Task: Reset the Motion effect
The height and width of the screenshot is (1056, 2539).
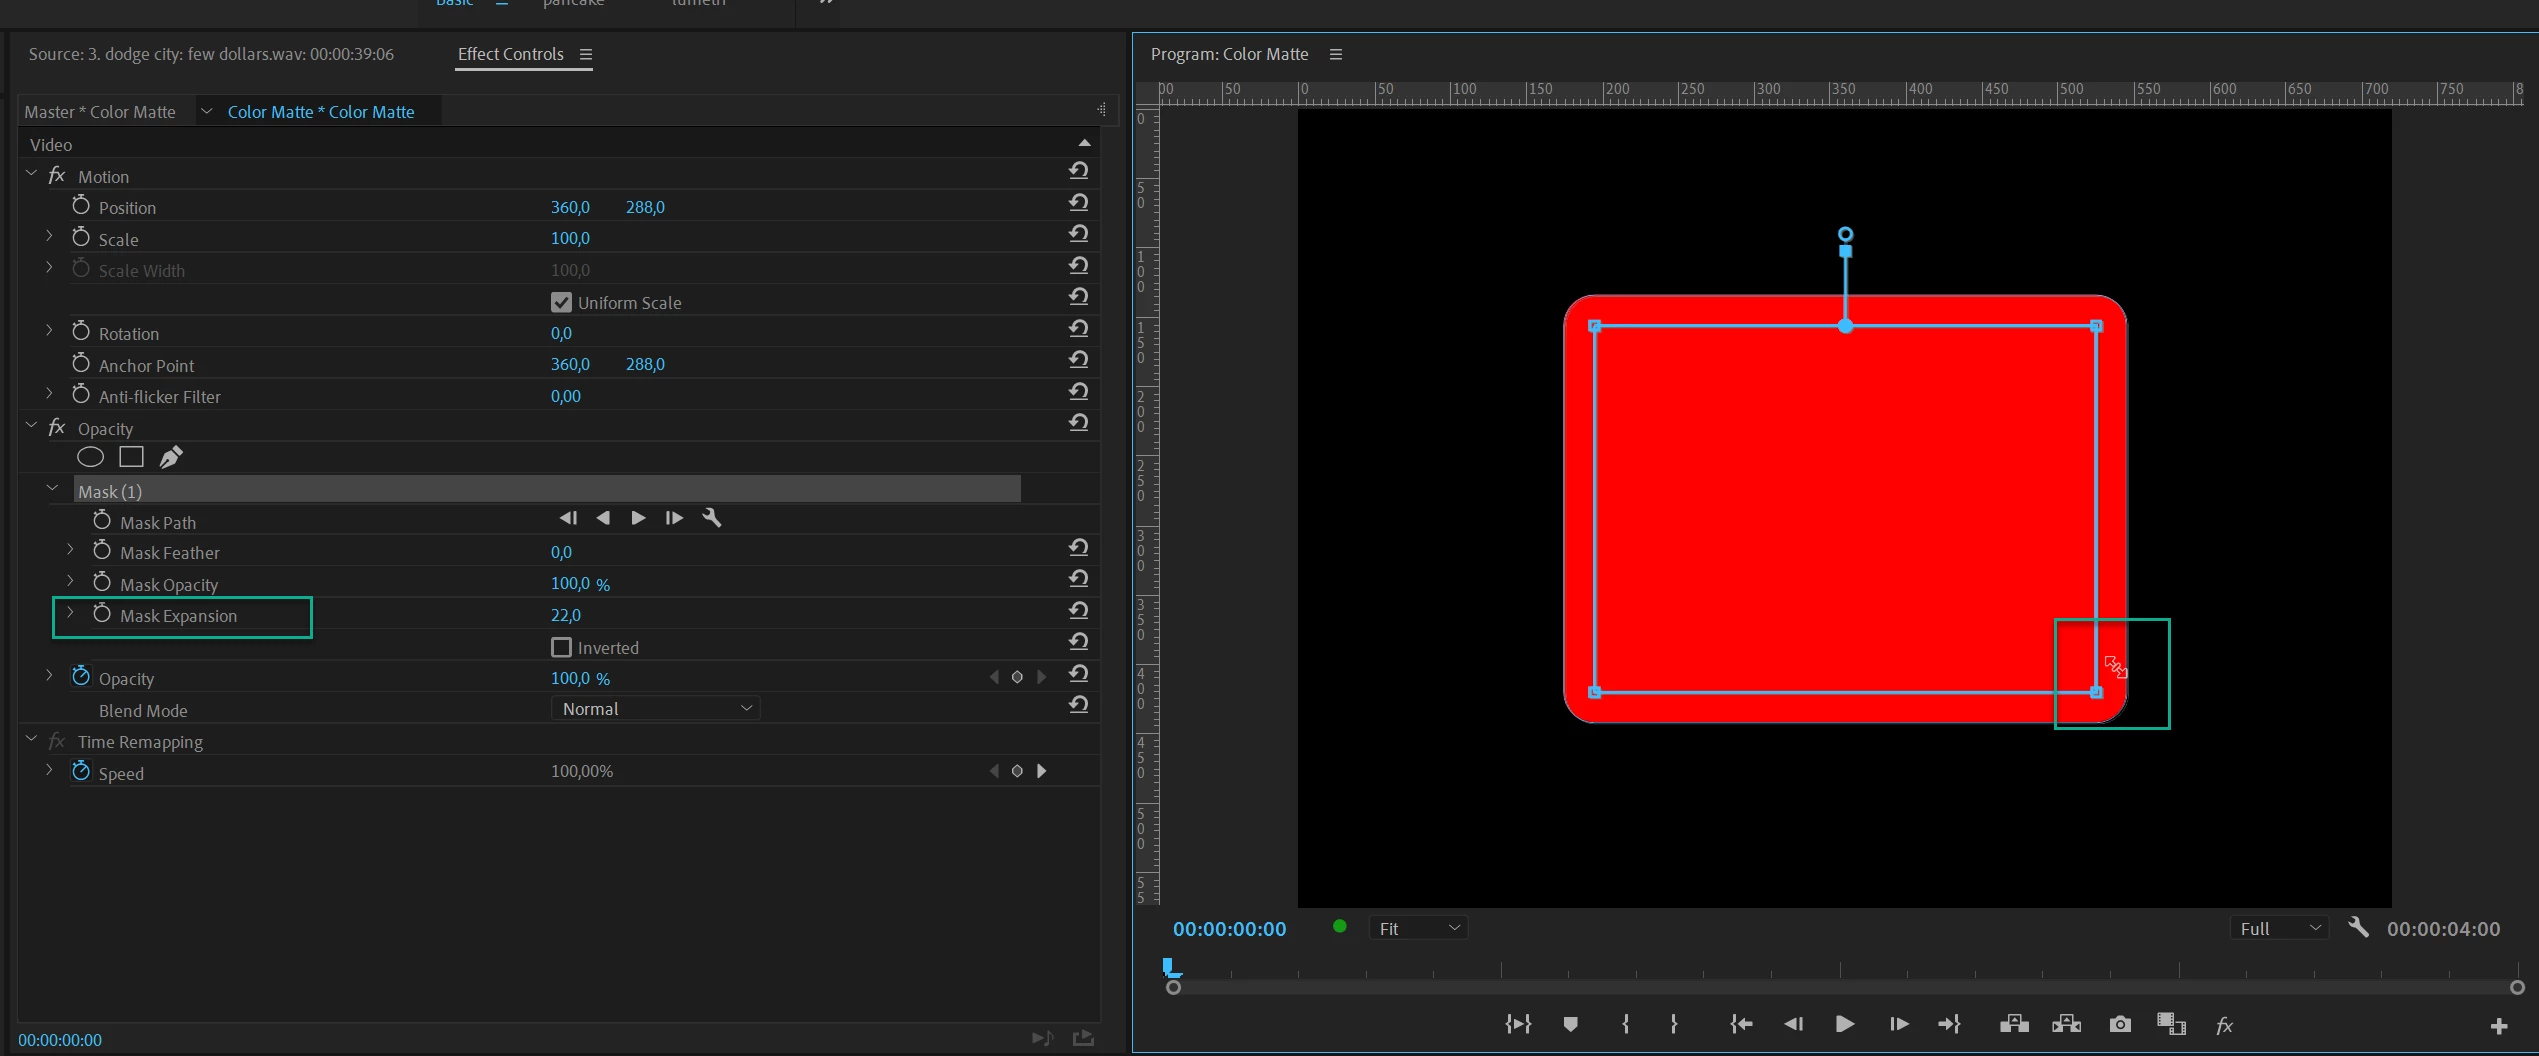Action: 1078,171
